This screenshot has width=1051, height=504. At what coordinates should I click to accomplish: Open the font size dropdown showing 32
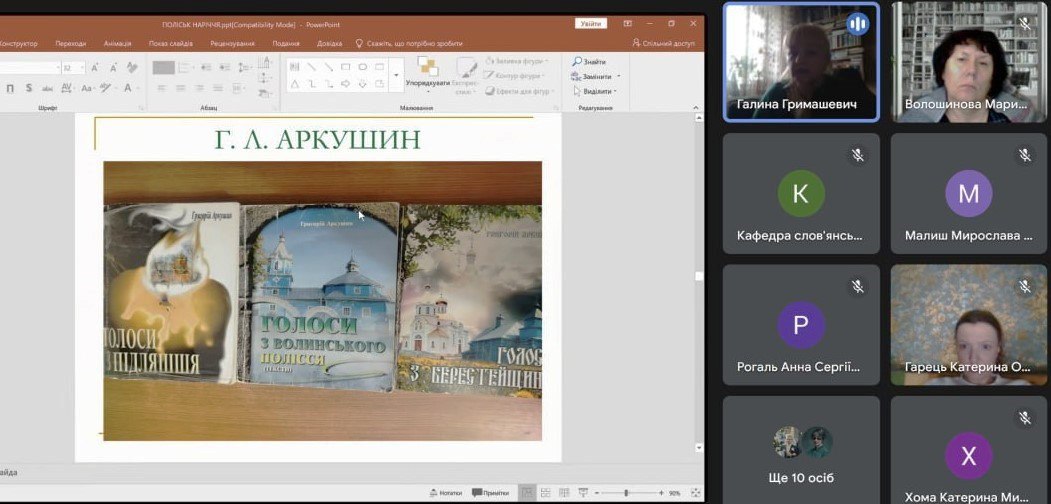coord(82,68)
